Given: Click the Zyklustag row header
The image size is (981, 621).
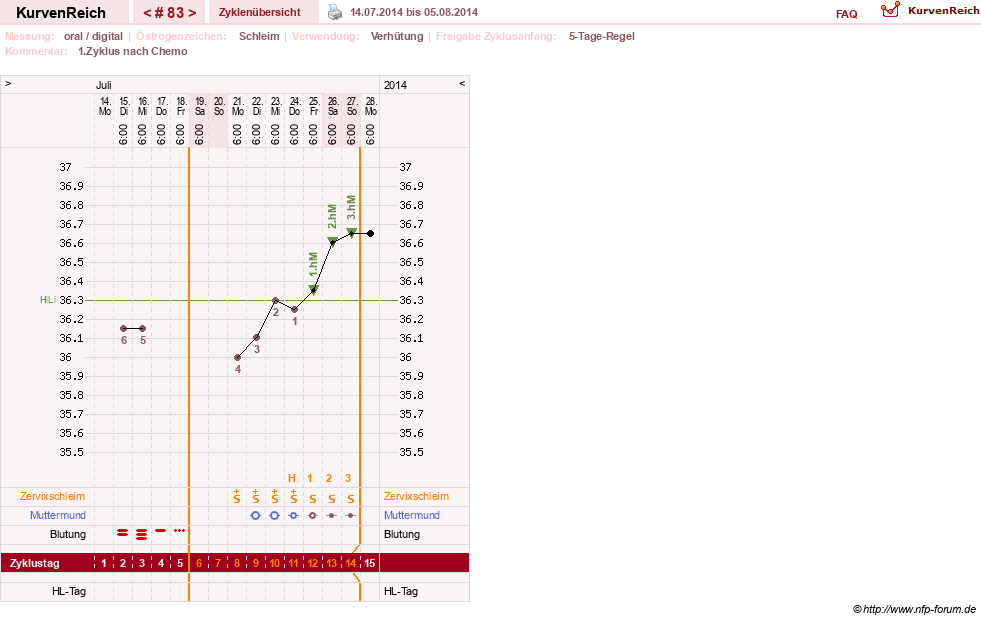Looking at the screenshot, I should click(x=35, y=563).
